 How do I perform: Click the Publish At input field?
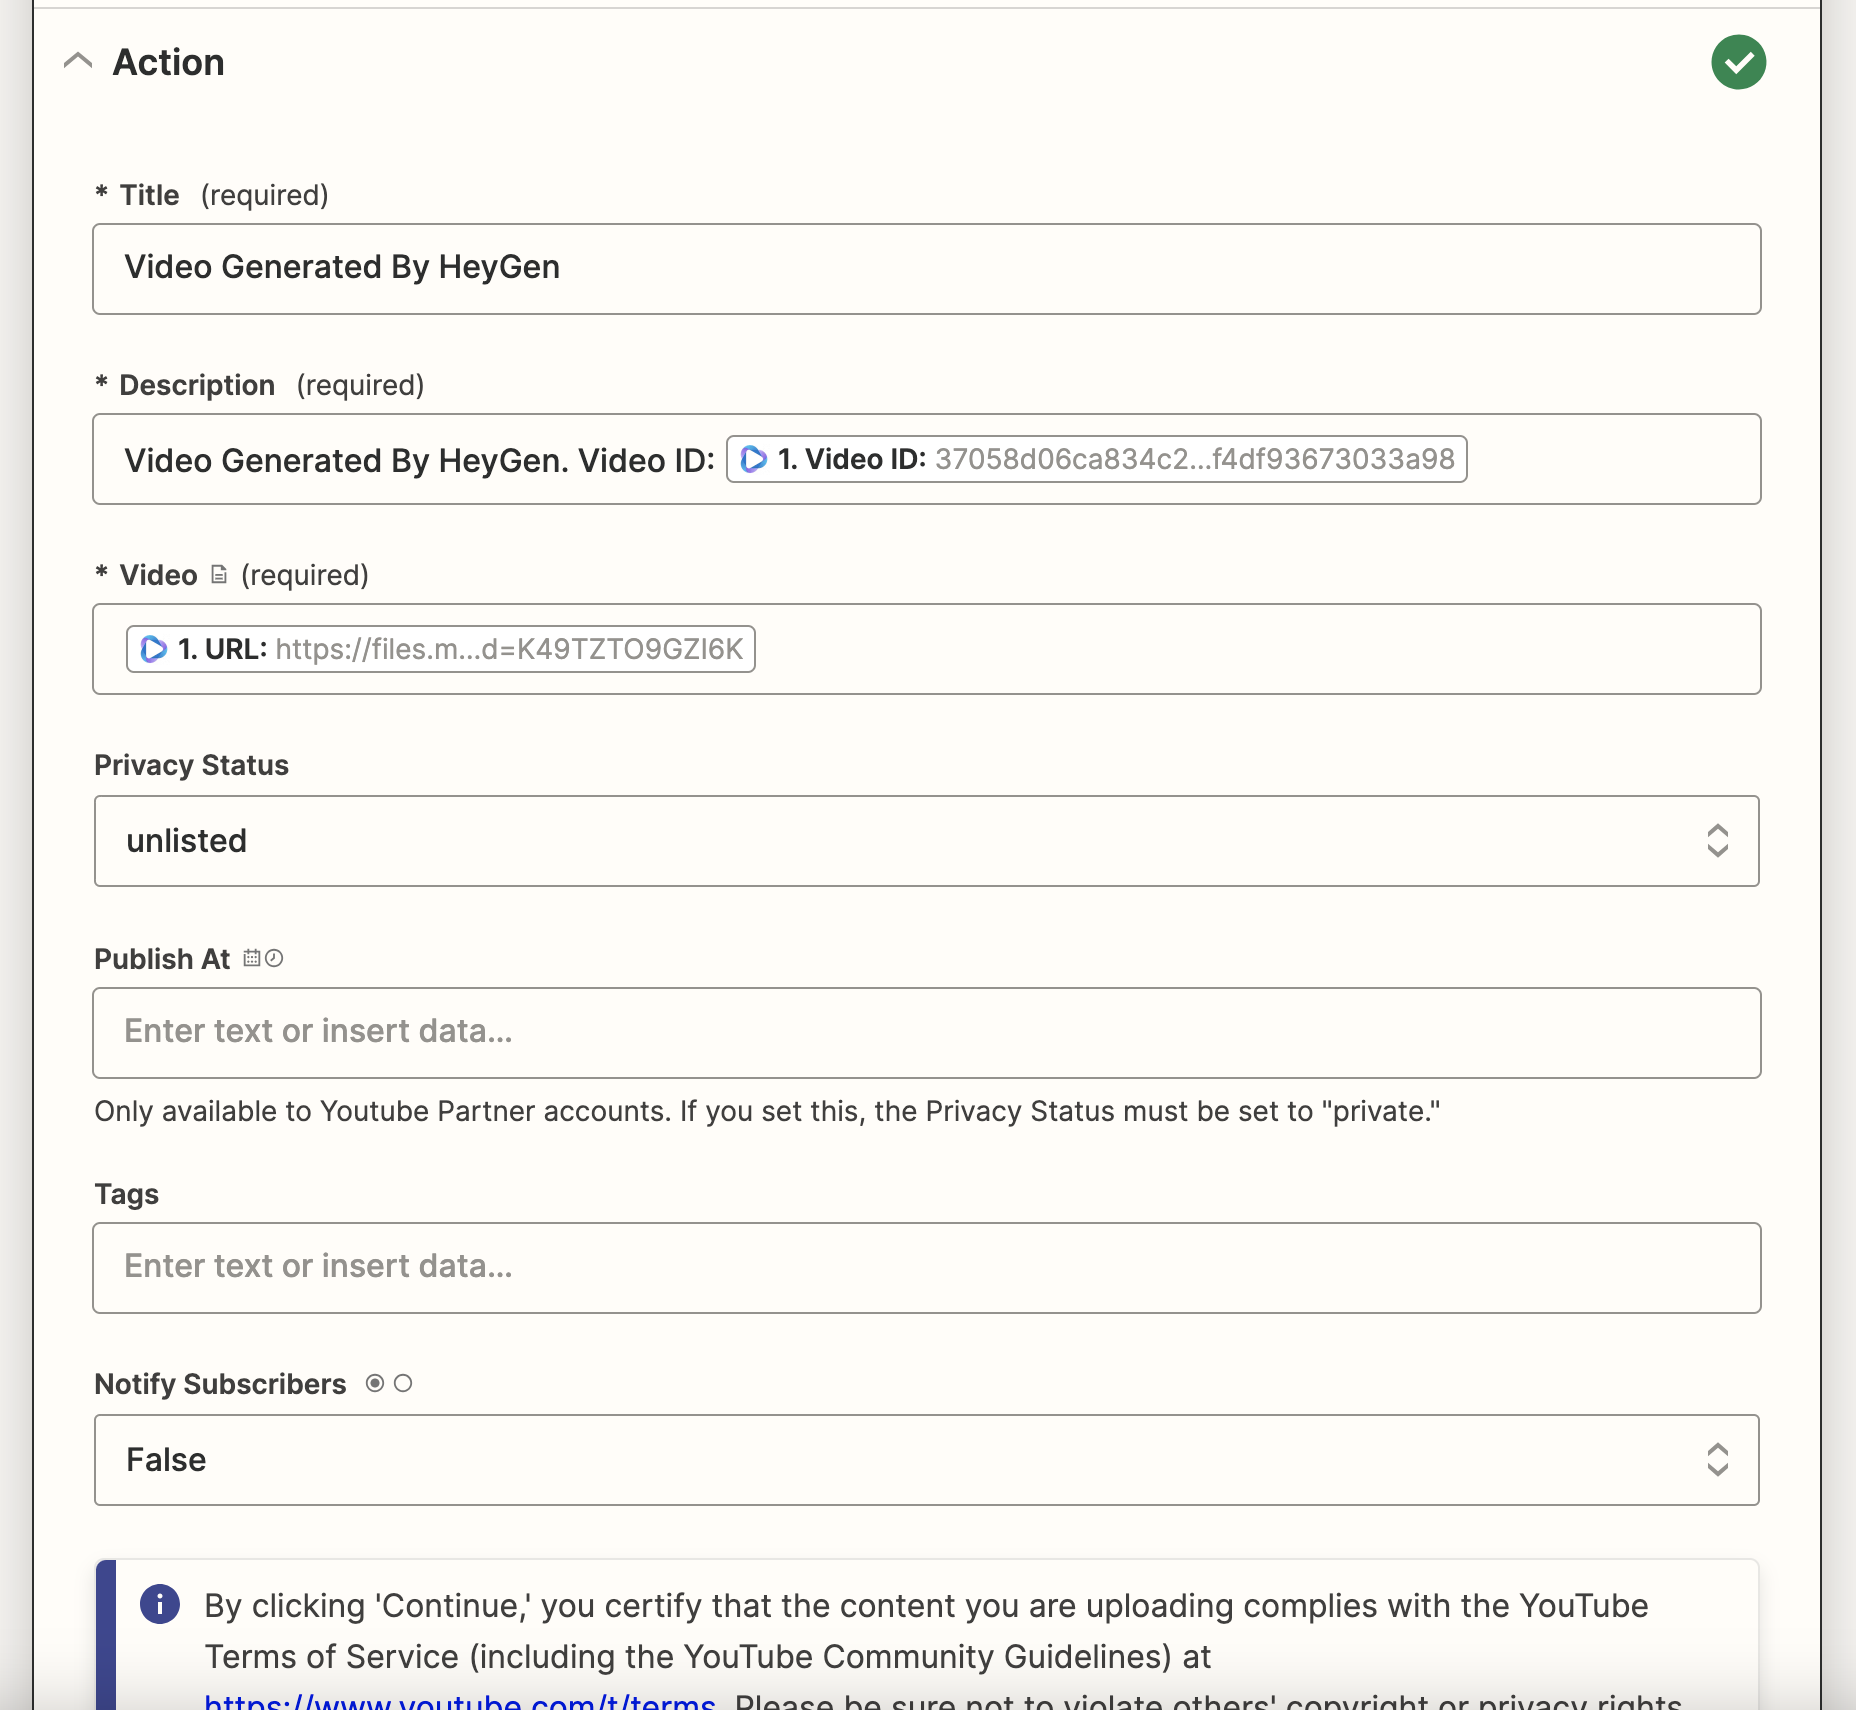pos(927,1033)
